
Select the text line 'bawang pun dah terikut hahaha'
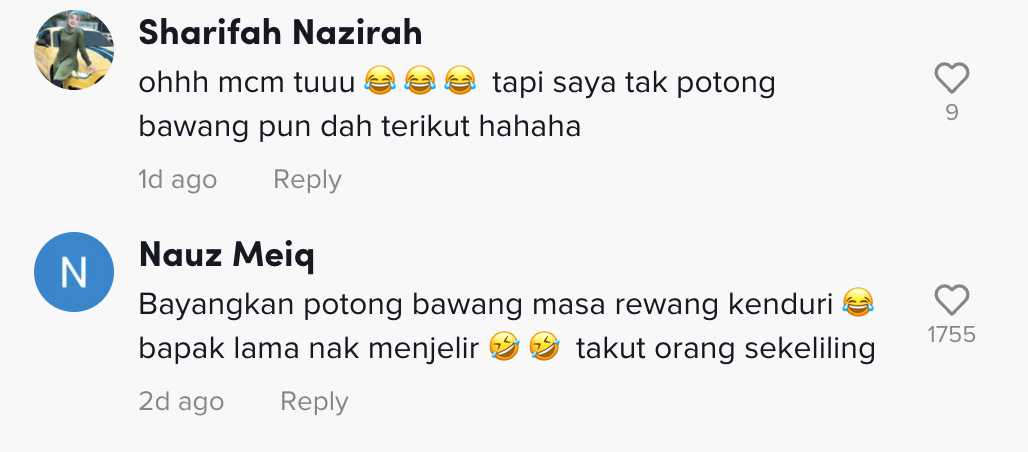coord(360,127)
